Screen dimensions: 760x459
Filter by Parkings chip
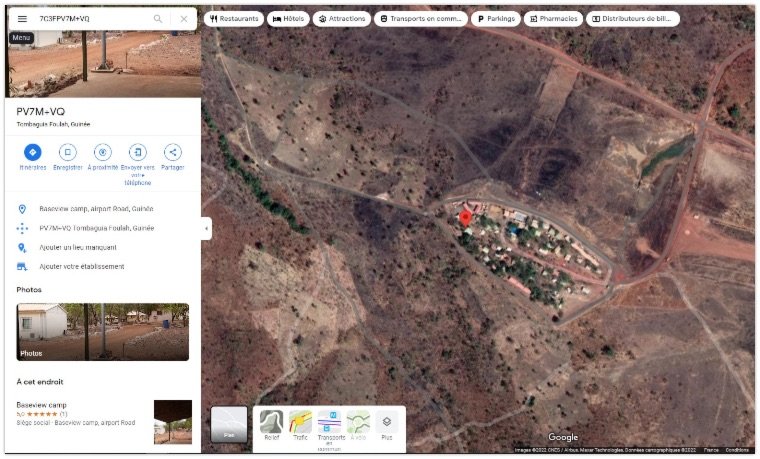click(x=496, y=19)
